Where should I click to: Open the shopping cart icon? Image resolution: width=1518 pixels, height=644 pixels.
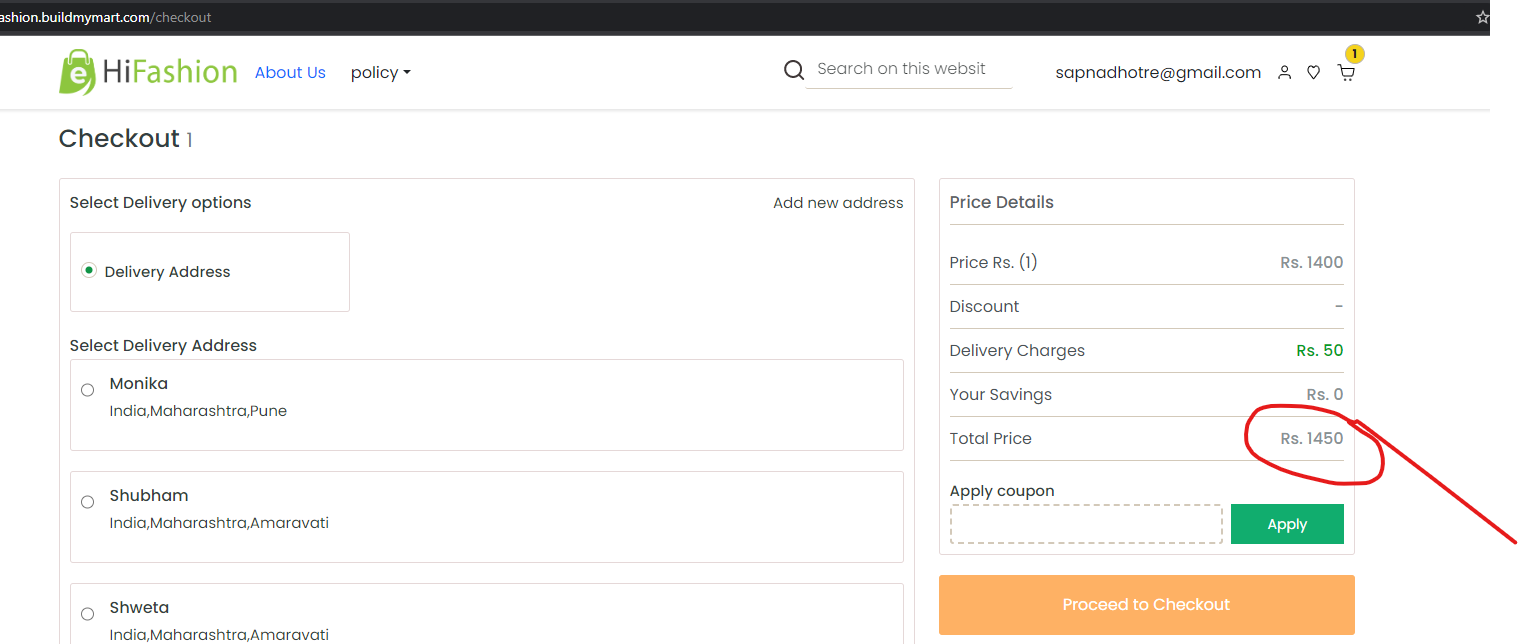coord(1347,73)
